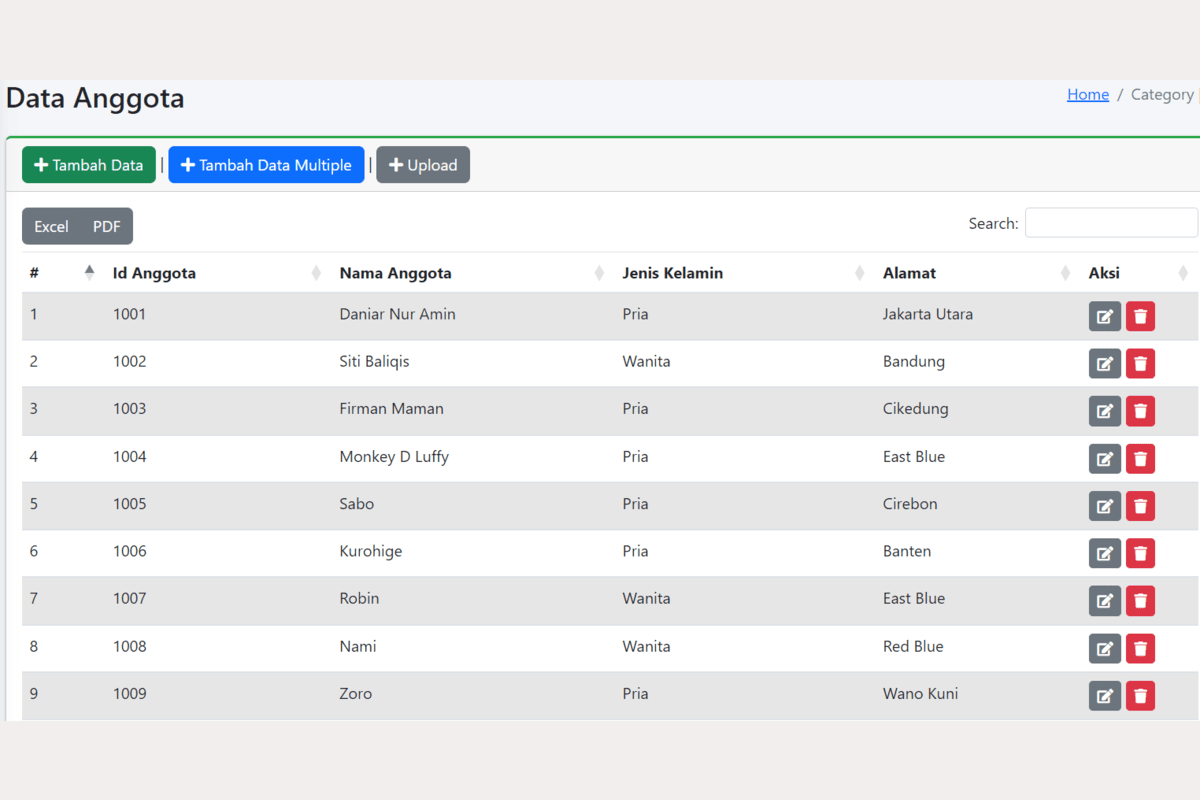Viewport: 1200px width, 800px height.
Task: Focus the Search input field
Action: (x=1110, y=223)
